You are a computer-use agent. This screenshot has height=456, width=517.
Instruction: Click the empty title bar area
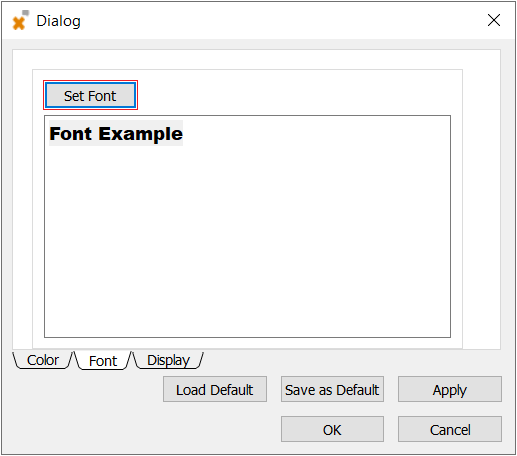pos(283,21)
